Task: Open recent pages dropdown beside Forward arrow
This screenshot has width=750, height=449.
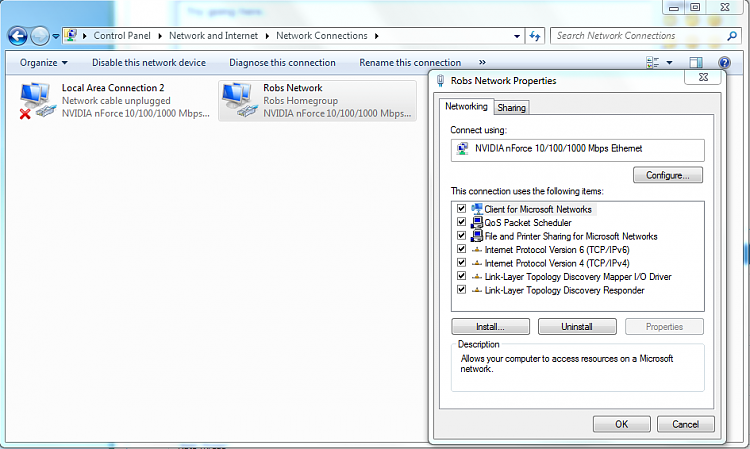Action: tap(55, 36)
